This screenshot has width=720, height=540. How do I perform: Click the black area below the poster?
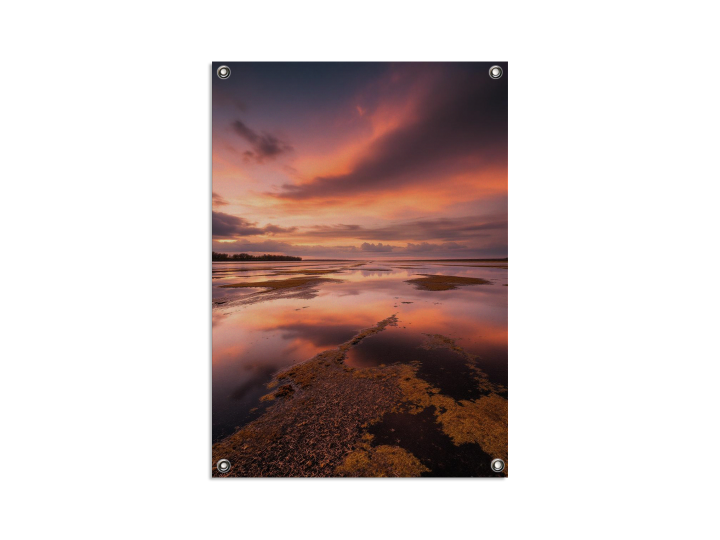[360, 508]
